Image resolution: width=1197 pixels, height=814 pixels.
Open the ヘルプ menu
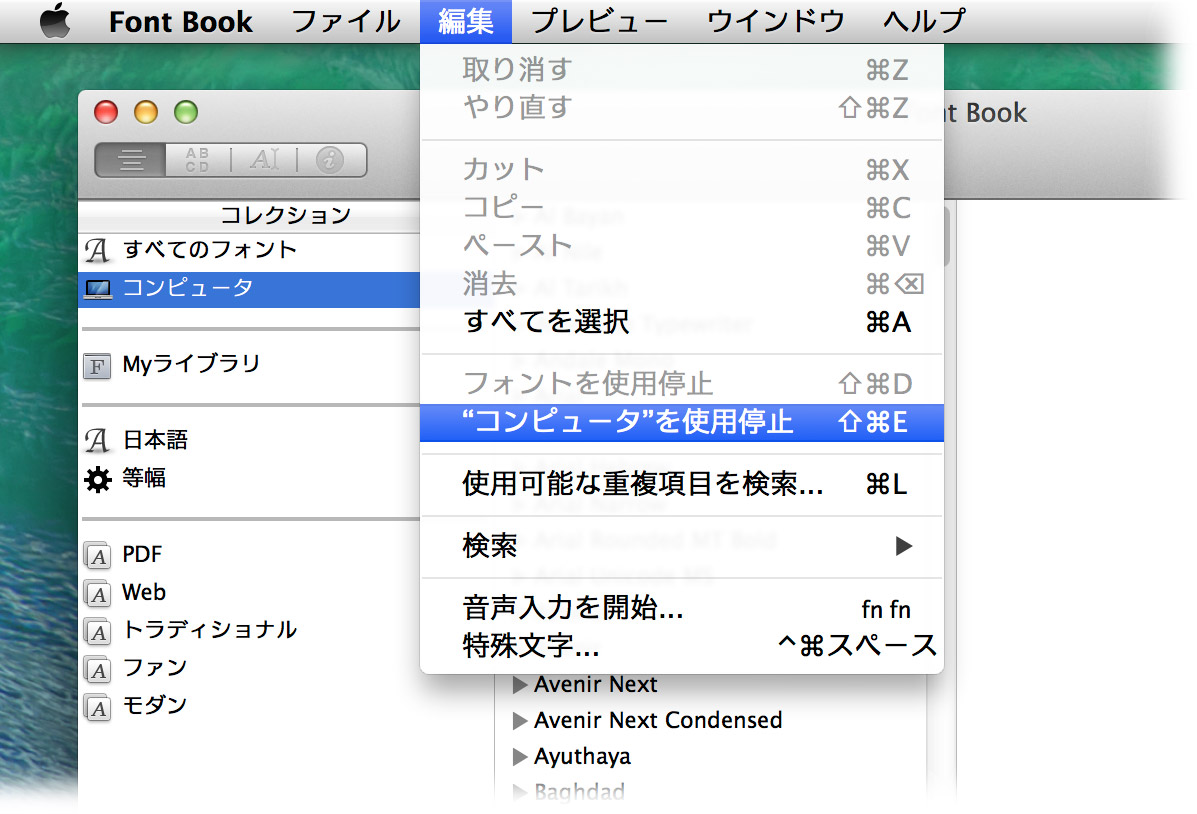(924, 21)
